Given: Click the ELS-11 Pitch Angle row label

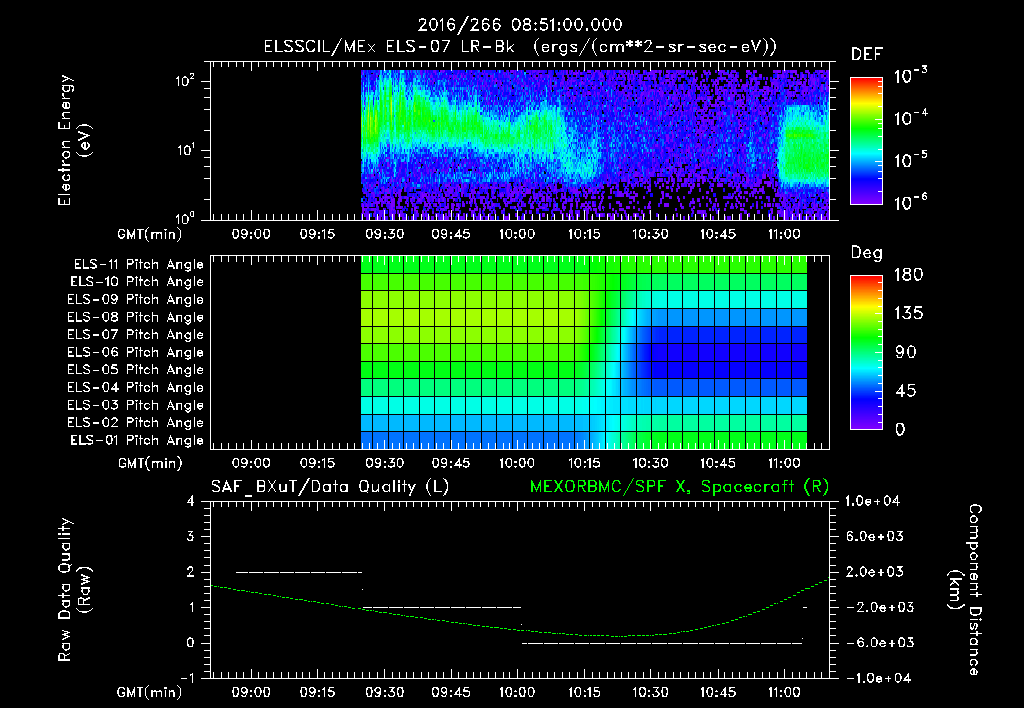Looking at the screenshot, I should tap(138, 265).
